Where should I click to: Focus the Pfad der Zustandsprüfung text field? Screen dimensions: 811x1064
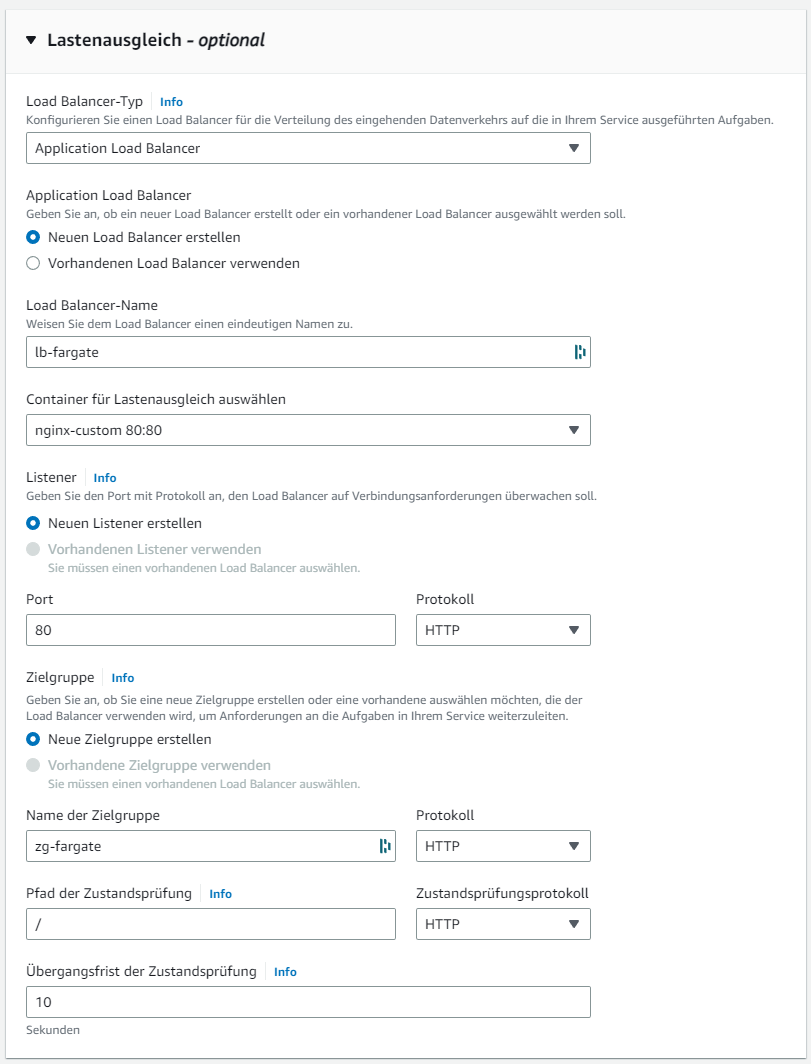coord(211,924)
